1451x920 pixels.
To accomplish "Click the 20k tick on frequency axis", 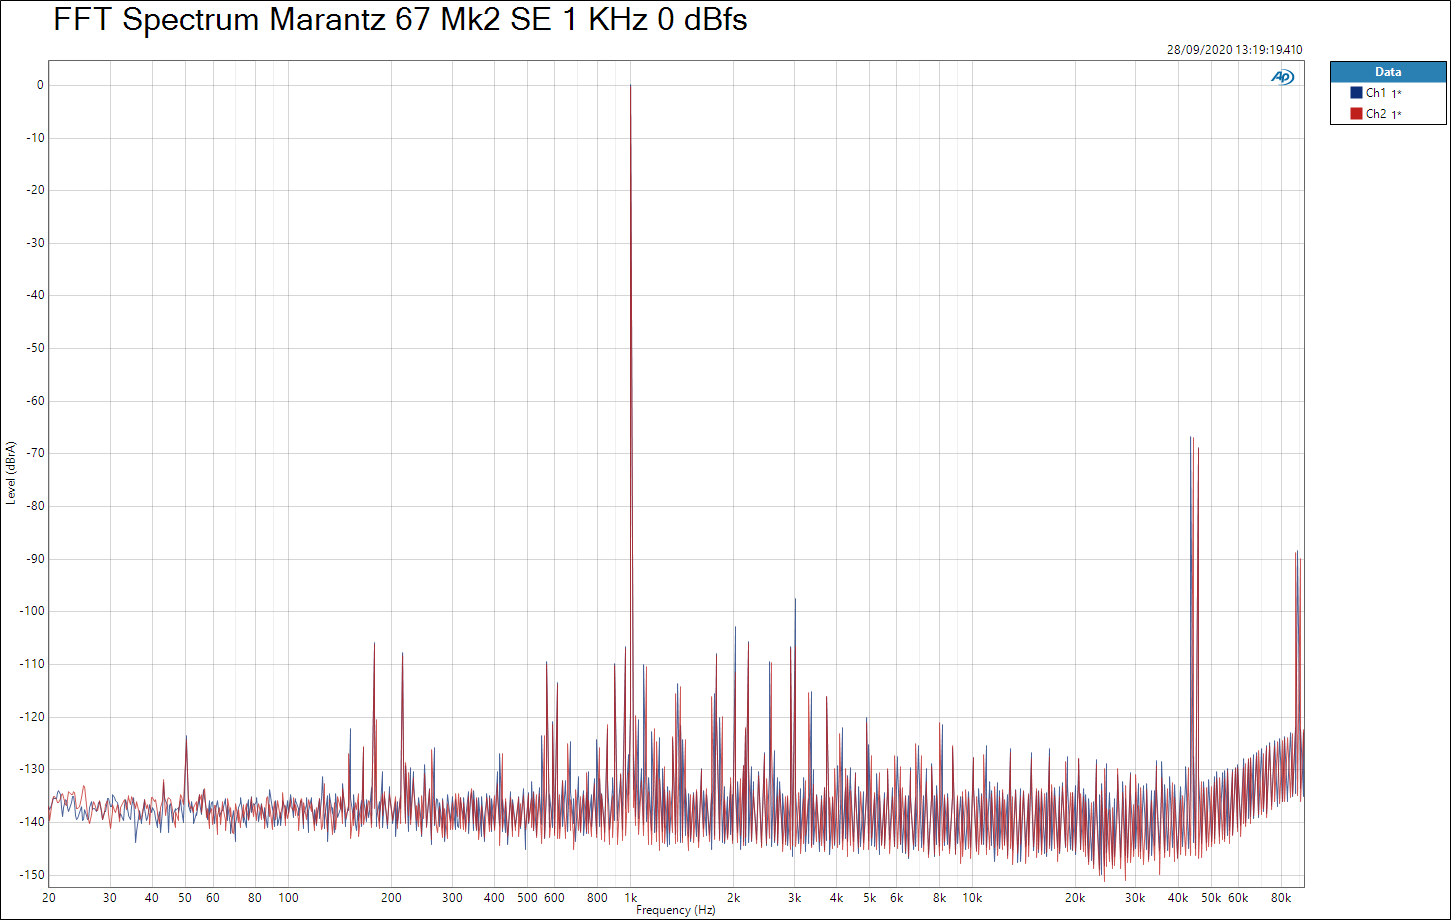I will (1075, 898).
